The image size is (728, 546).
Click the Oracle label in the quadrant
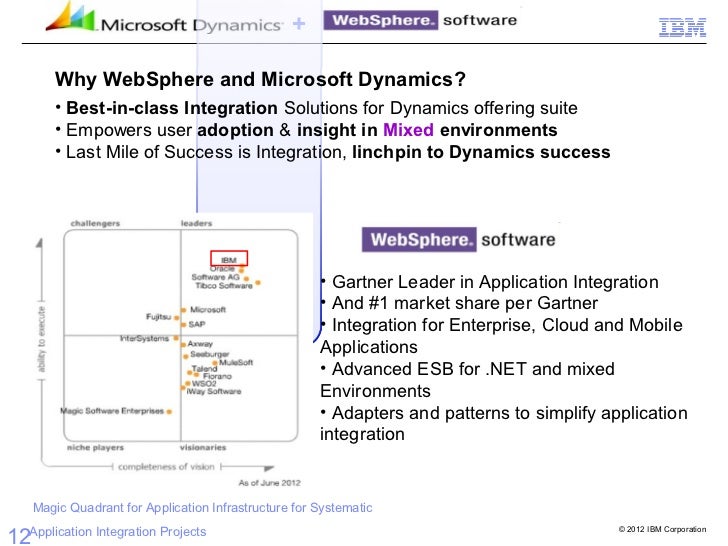click(x=222, y=268)
